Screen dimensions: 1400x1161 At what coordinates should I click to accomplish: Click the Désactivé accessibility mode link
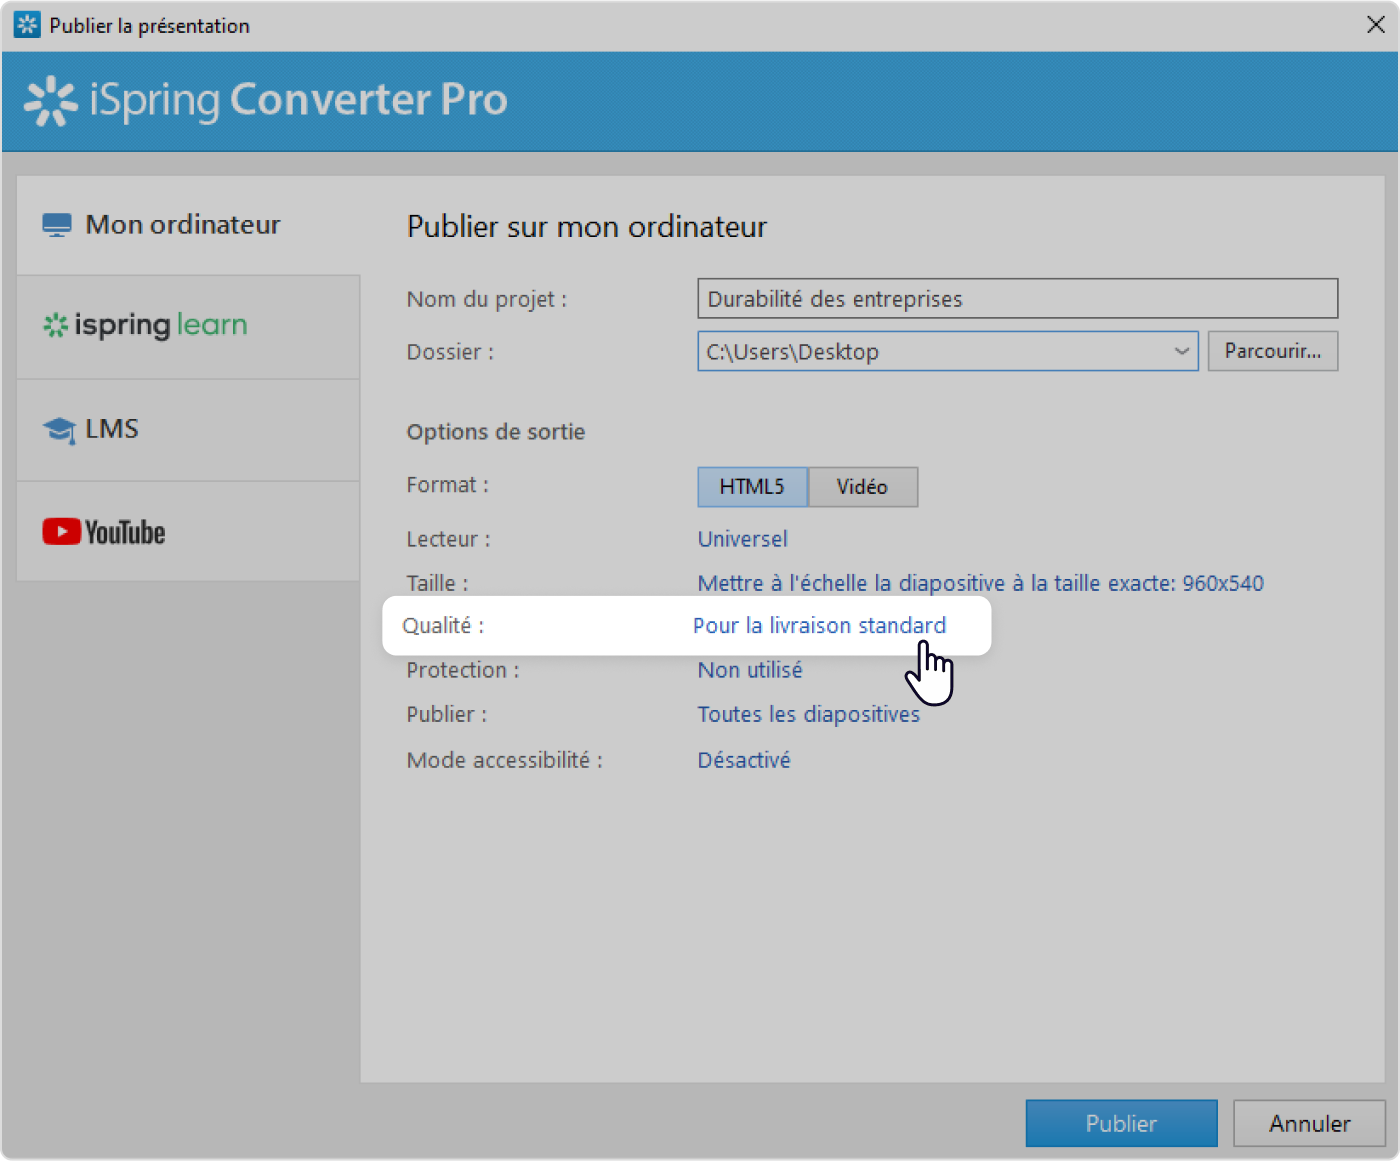pyautogui.click(x=744, y=760)
